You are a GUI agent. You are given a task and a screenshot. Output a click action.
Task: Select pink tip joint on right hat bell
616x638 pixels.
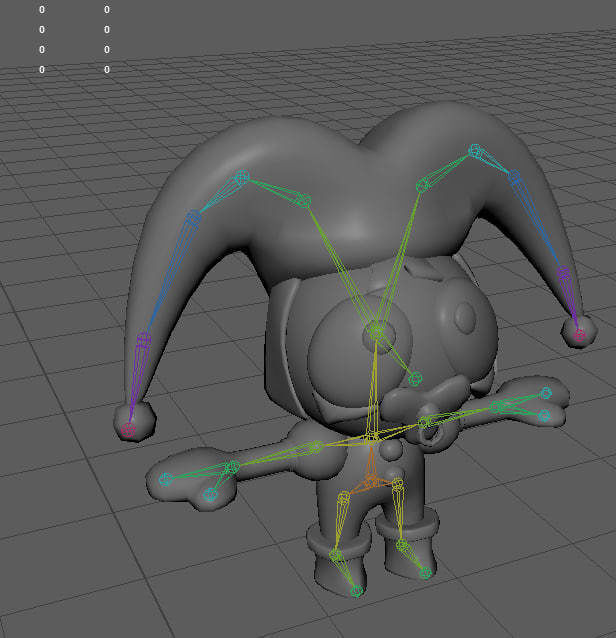(579, 335)
